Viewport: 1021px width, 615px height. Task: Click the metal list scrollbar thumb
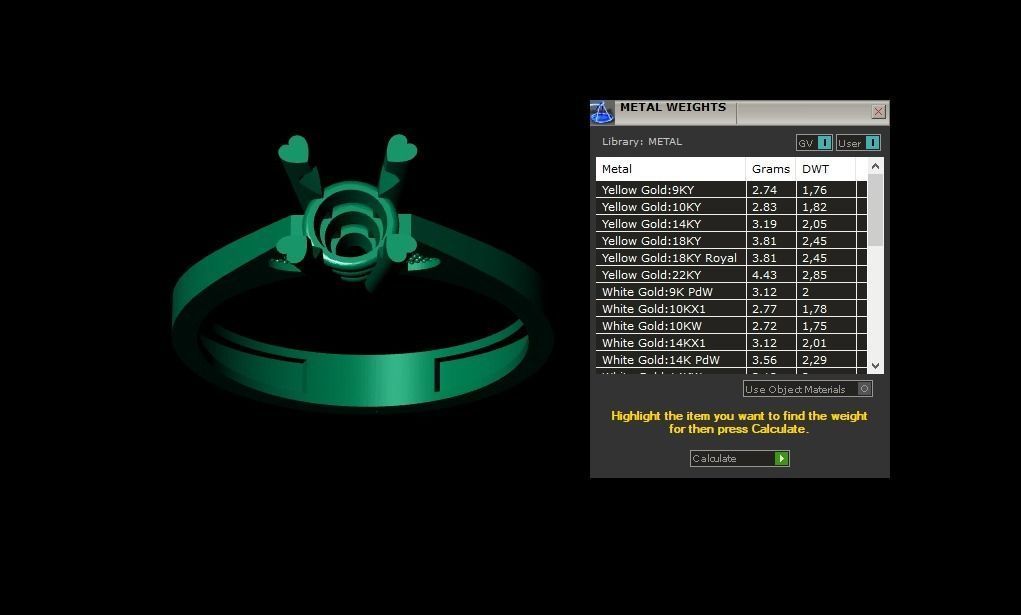pyautogui.click(x=875, y=210)
